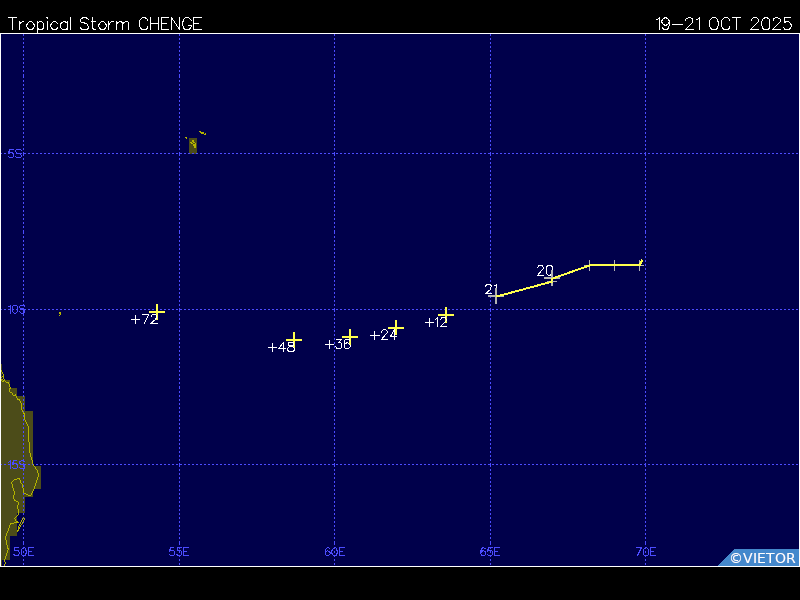
Task: Click the 60E longitude label
Action: (x=334, y=552)
